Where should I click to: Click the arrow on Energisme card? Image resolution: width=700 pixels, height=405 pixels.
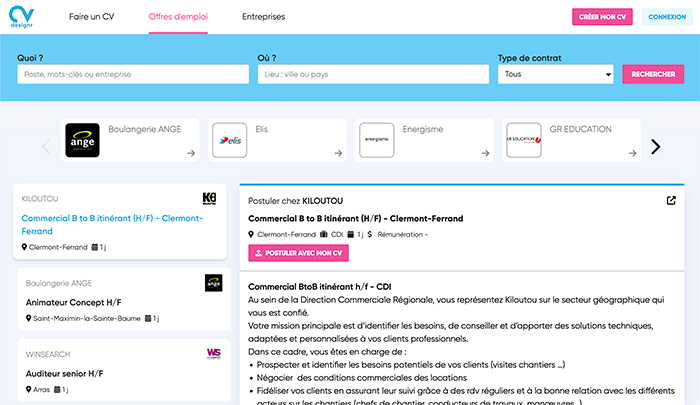pyautogui.click(x=485, y=153)
